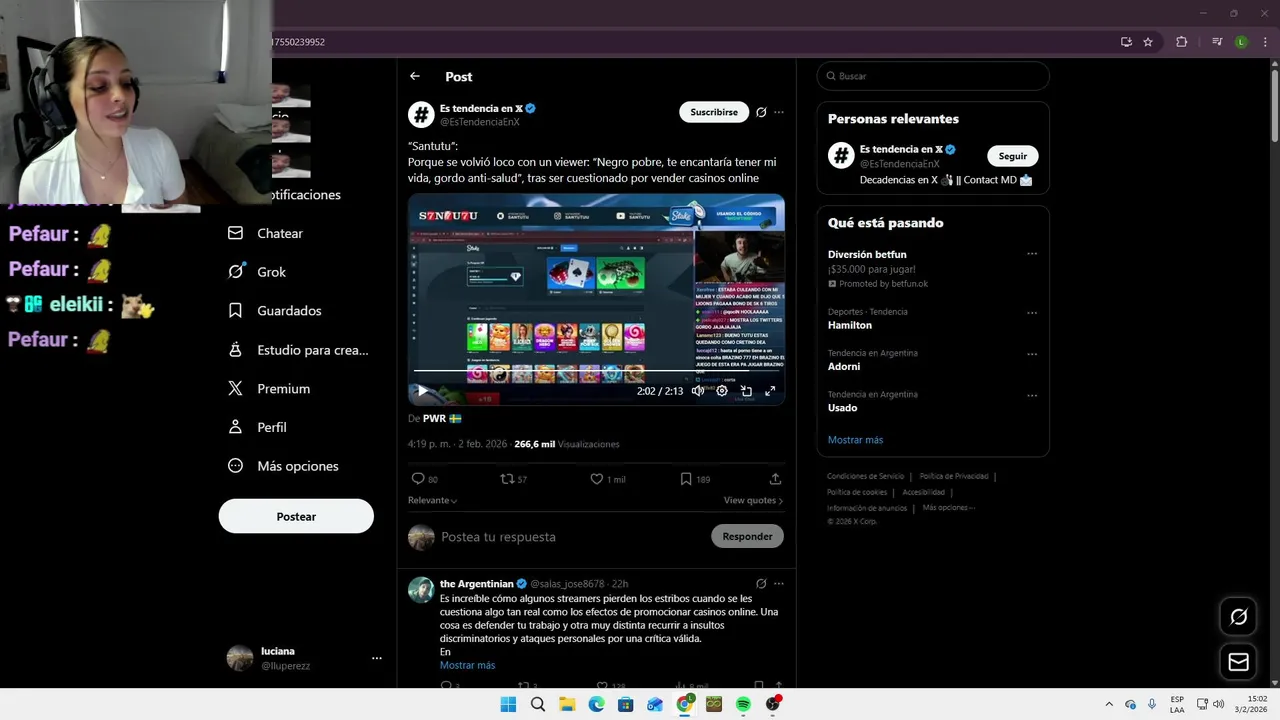Open File Explorer from the taskbar
The width and height of the screenshot is (1280, 720).
click(567, 704)
